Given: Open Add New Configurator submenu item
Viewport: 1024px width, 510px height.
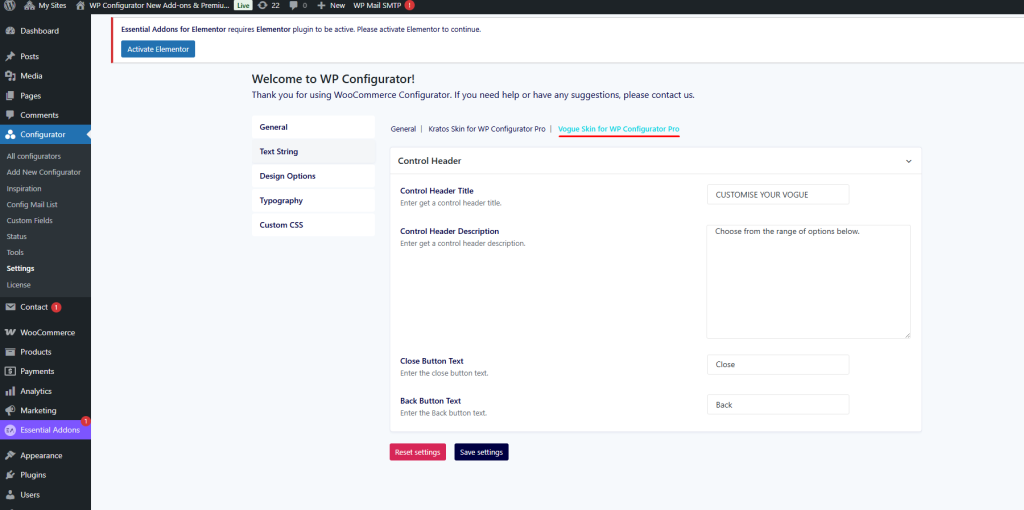Looking at the screenshot, I should 44,172.
